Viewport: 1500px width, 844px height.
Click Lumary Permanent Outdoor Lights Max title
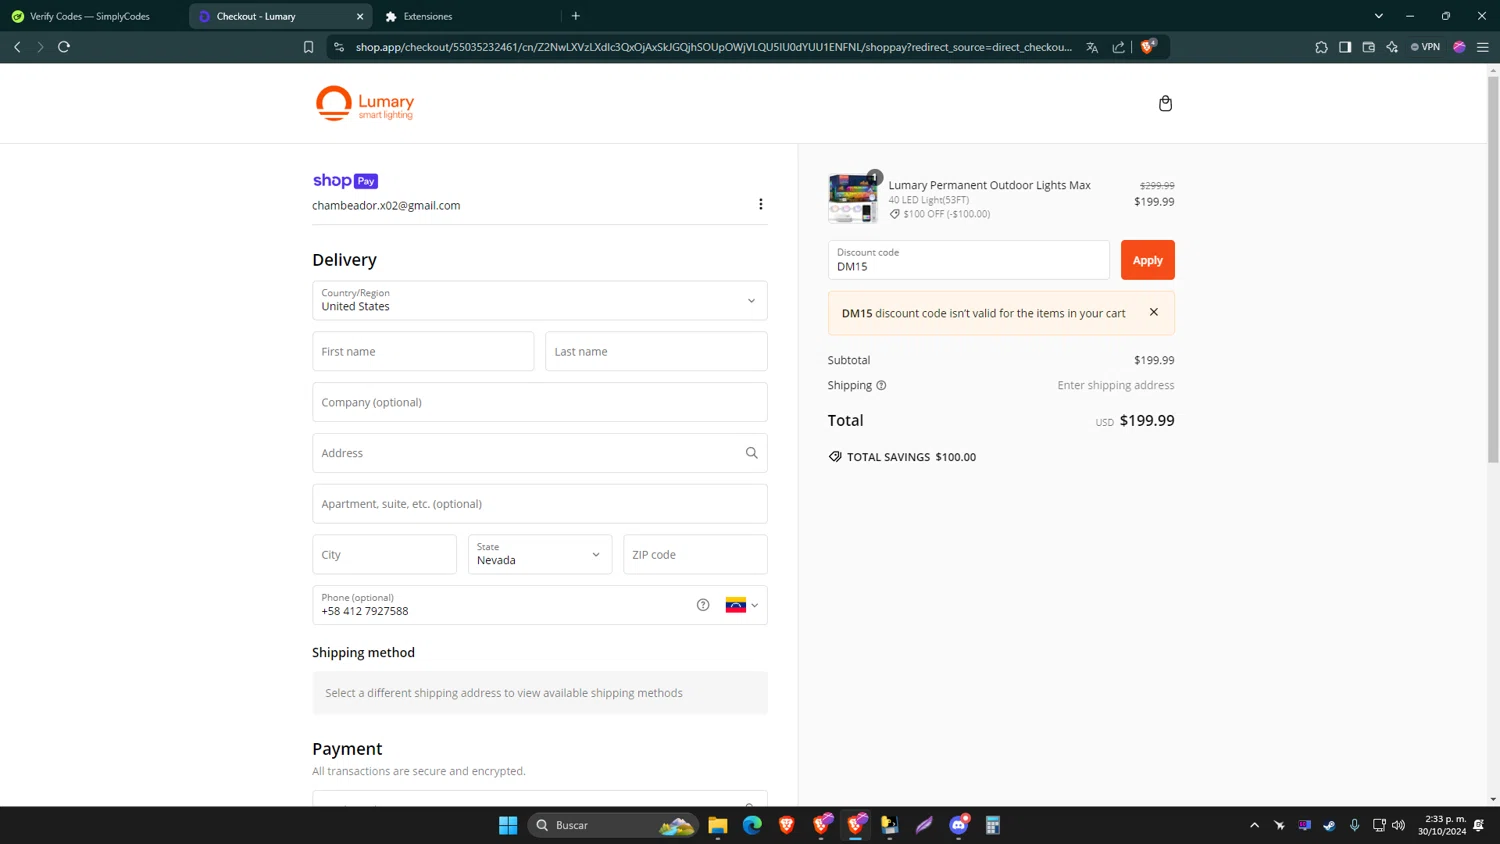click(989, 185)
